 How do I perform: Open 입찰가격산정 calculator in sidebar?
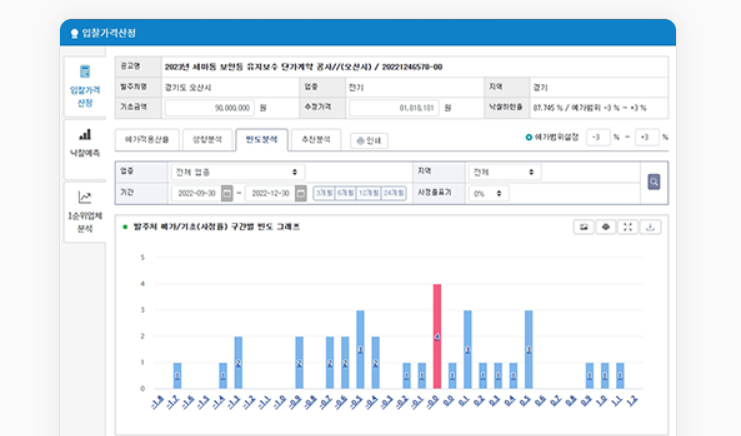pos(85,86)
